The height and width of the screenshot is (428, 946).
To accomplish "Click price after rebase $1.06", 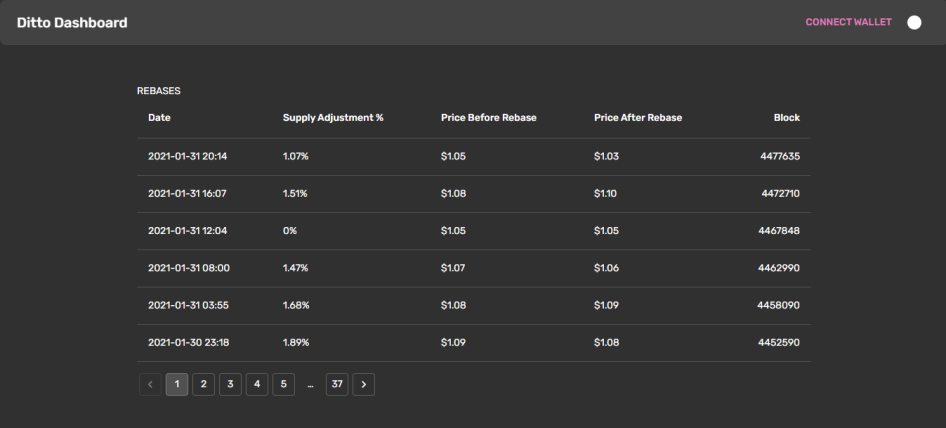I will click(x=606, y=268).
